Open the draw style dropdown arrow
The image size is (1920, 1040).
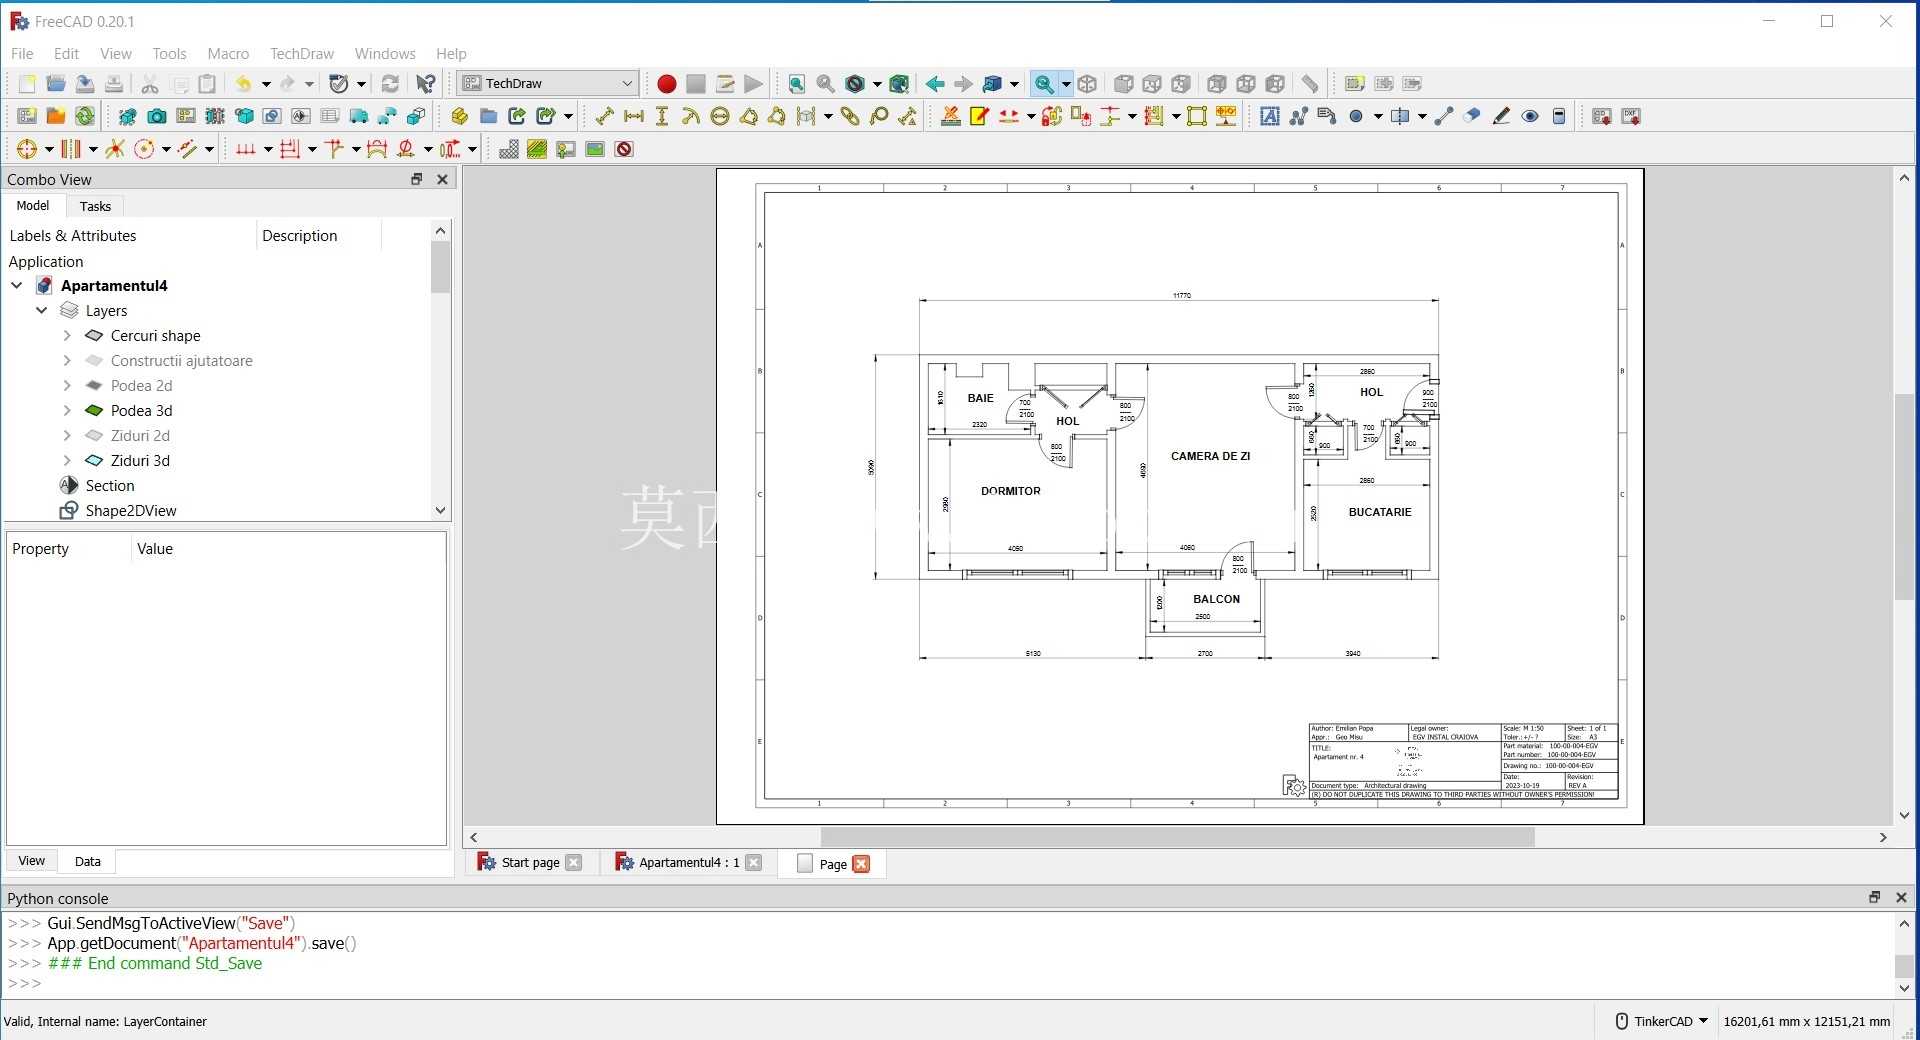(876, 84)
